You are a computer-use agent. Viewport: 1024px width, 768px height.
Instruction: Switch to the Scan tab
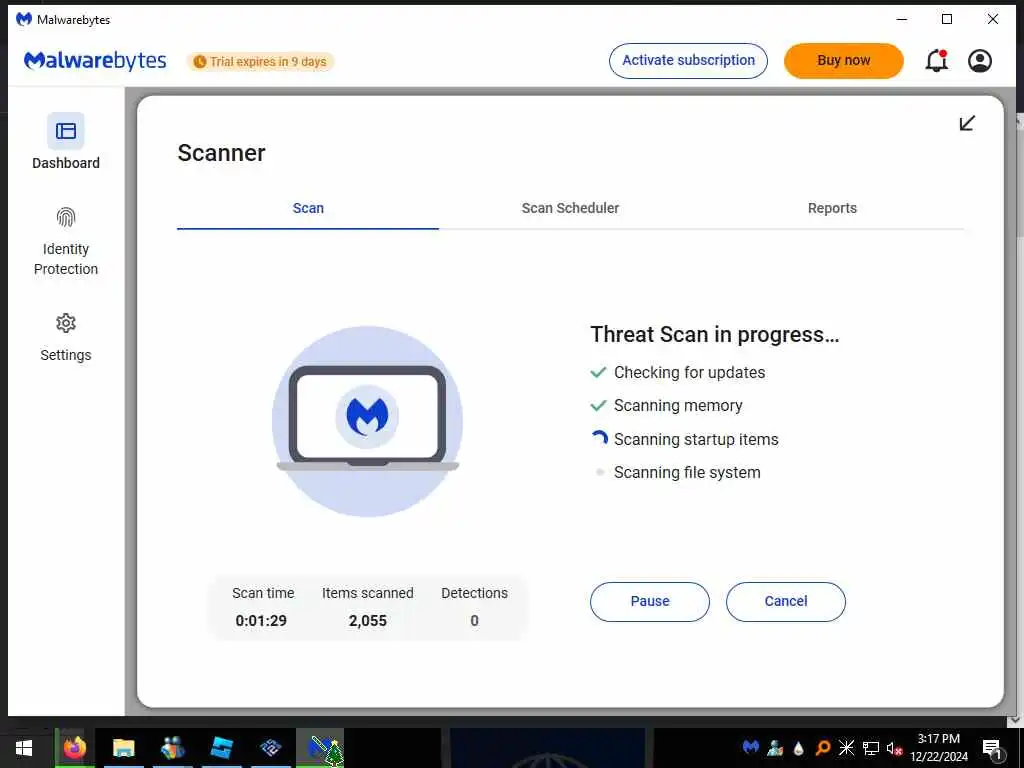pyautogui.click(x=308, y=208)
